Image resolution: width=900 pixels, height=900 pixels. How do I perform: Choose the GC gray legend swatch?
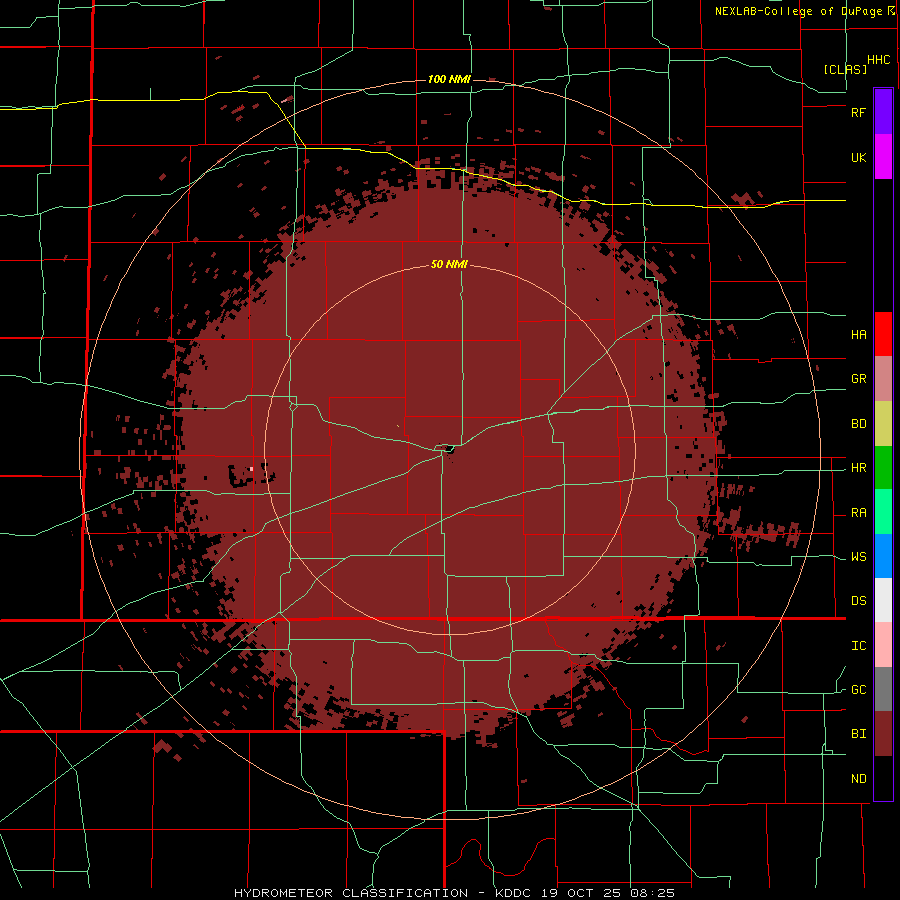[883, 689]
